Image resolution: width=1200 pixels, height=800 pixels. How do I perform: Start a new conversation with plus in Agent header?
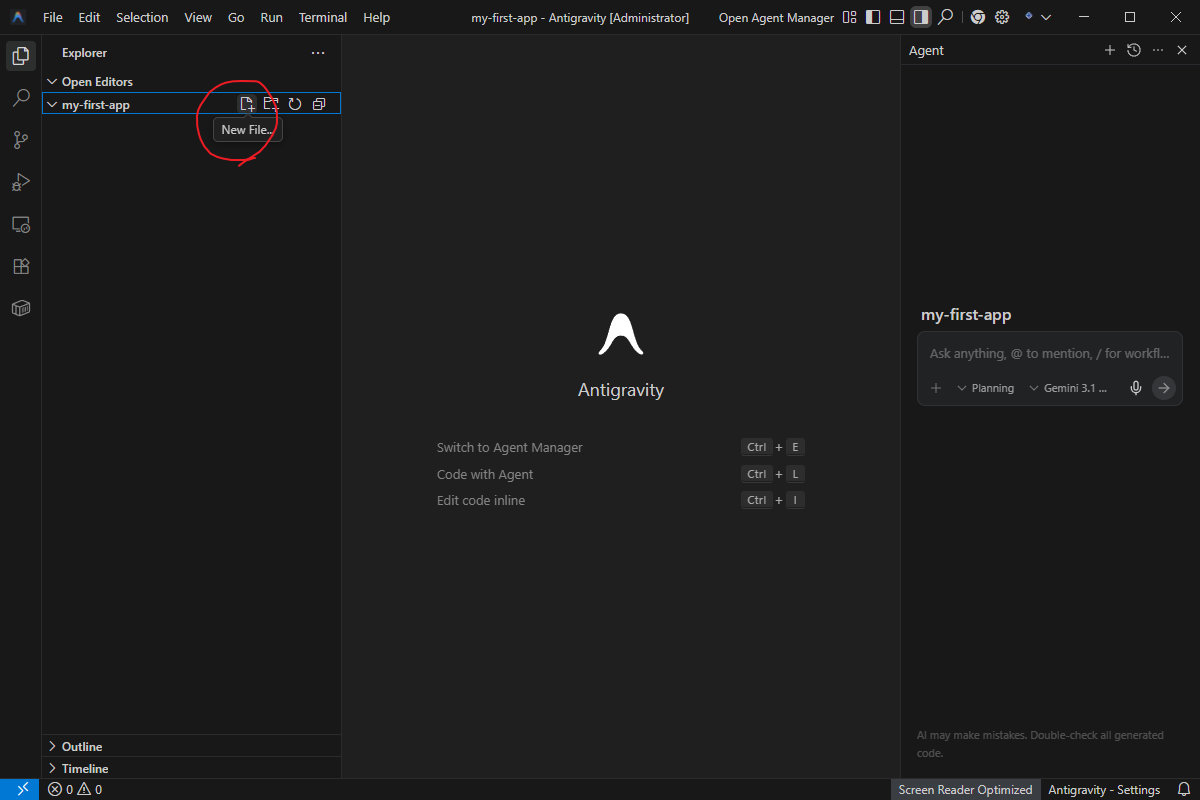tap(1109, 50)
